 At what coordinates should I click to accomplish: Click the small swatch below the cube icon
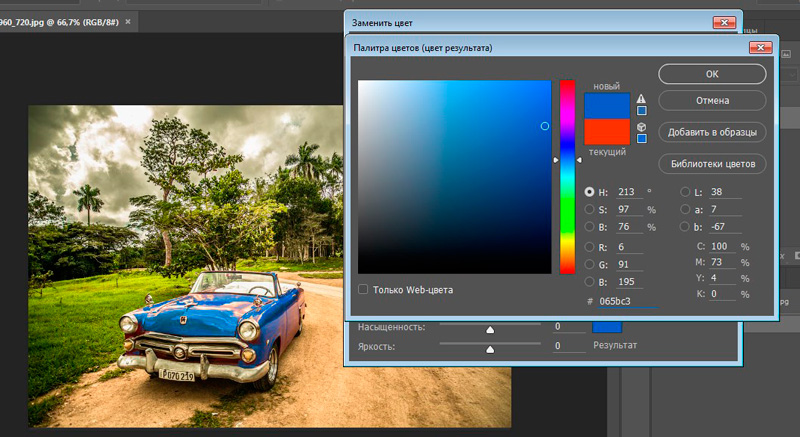[x=641, y=139]
